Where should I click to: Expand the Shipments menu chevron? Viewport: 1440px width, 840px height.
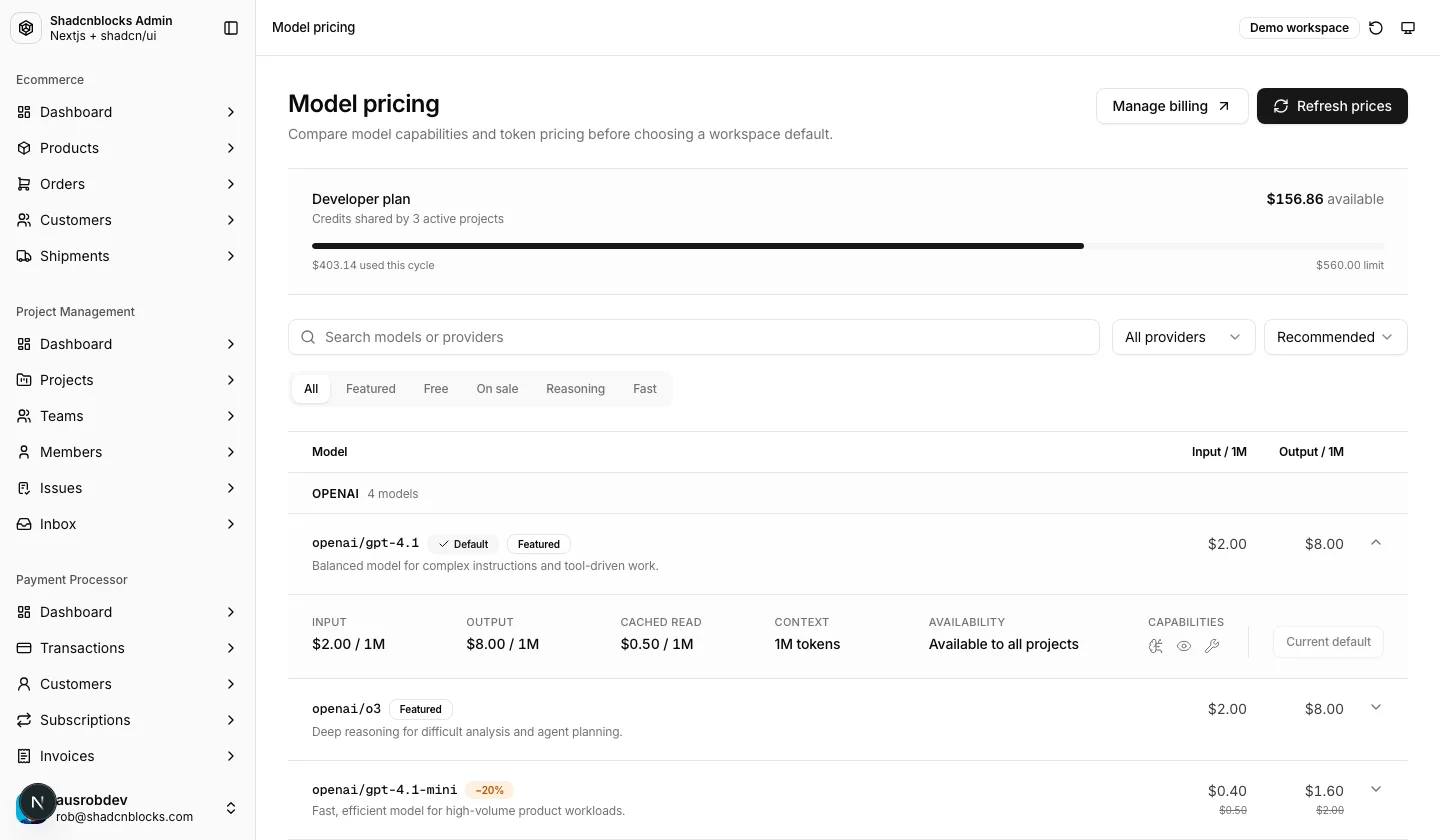[231, 256]
